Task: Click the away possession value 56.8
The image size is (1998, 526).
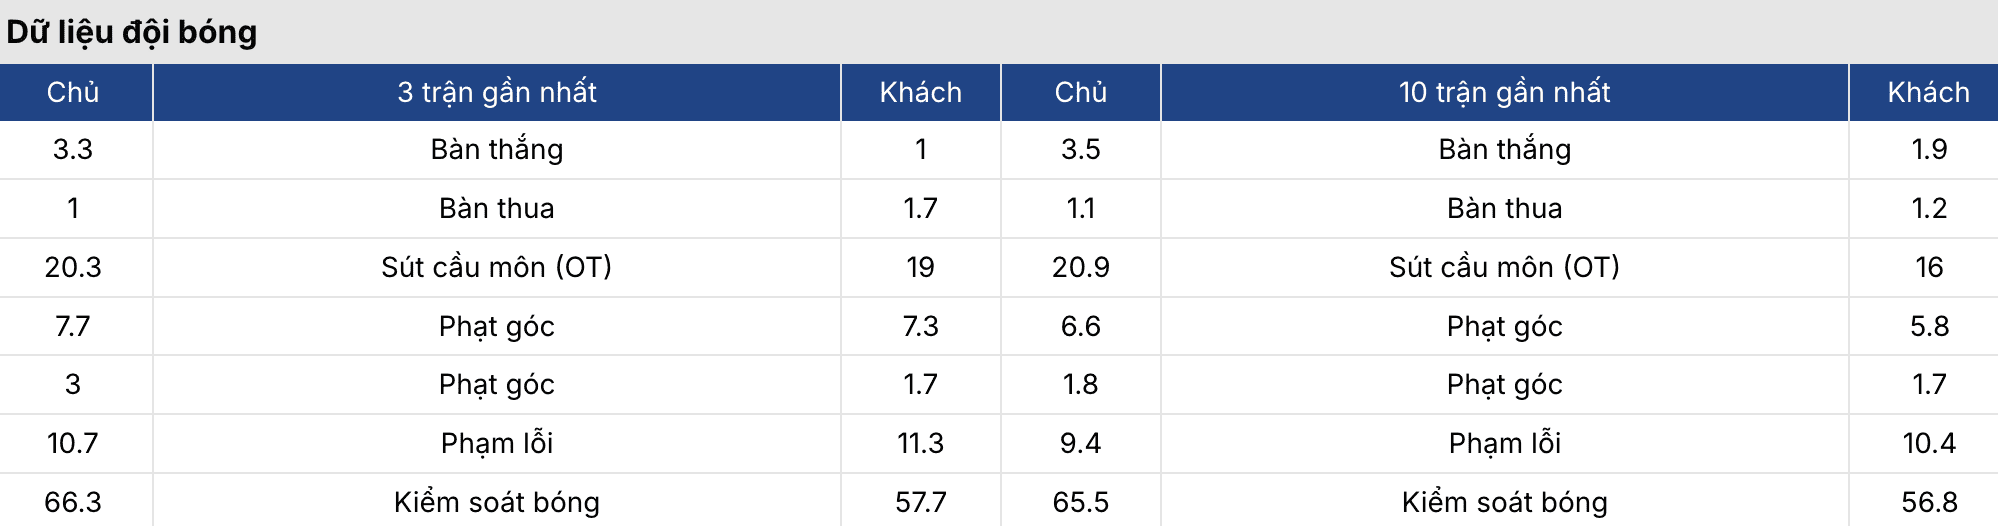Action: (x=1928, y=502)
